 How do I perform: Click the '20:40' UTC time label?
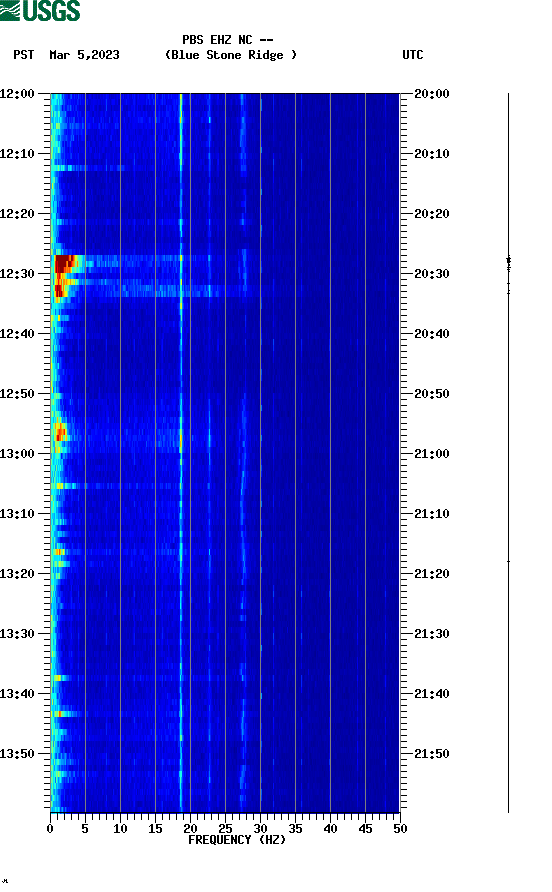tap(431, 334)
